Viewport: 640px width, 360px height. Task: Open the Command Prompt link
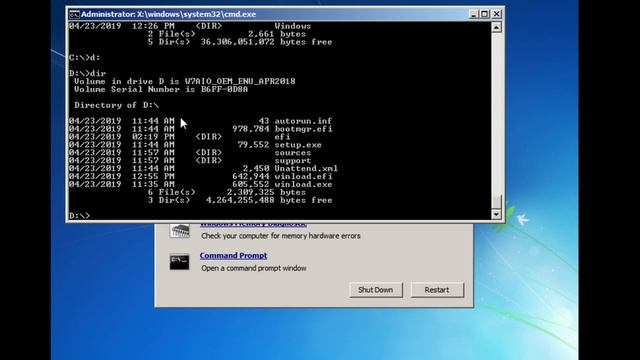(233, 256)
